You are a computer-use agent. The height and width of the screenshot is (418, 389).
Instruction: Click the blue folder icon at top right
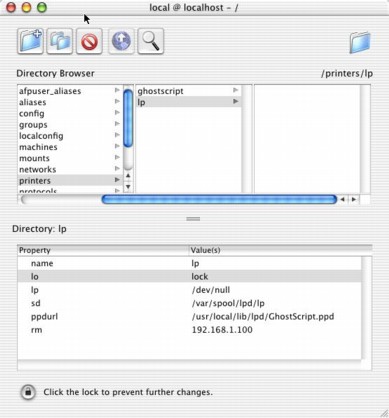pos(360,42)
